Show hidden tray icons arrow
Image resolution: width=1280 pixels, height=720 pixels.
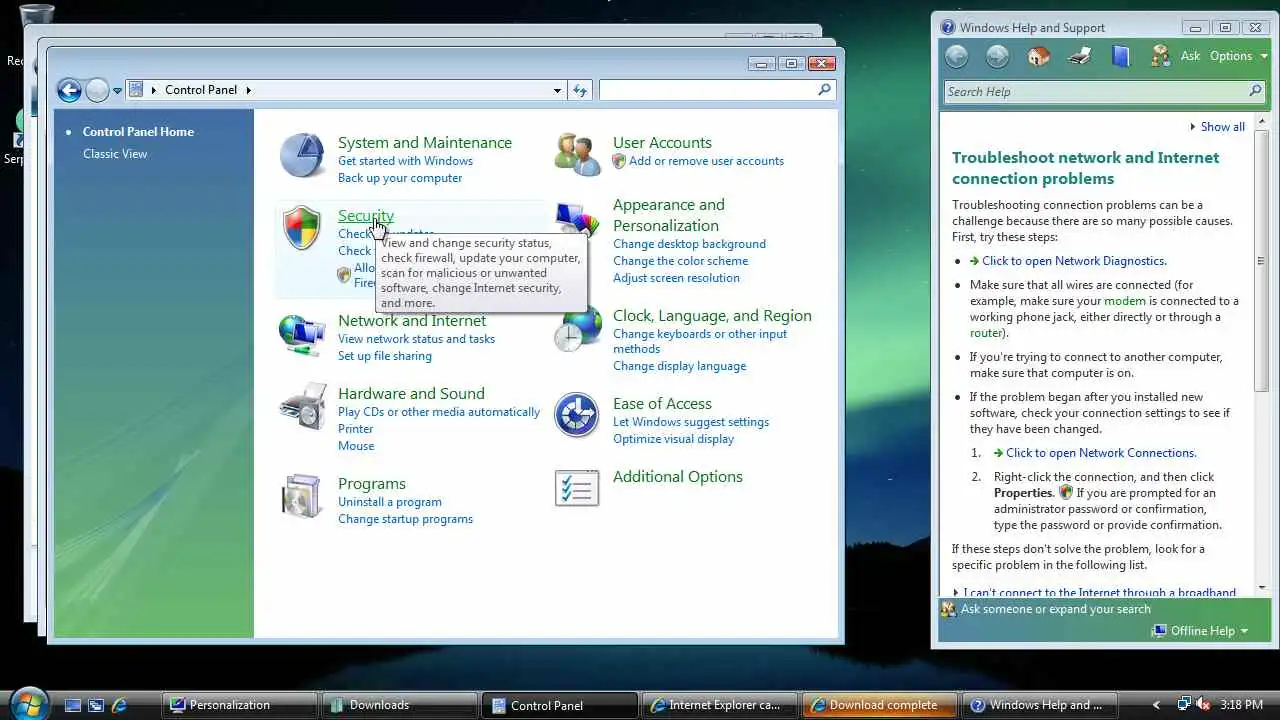click(1157, 705)
